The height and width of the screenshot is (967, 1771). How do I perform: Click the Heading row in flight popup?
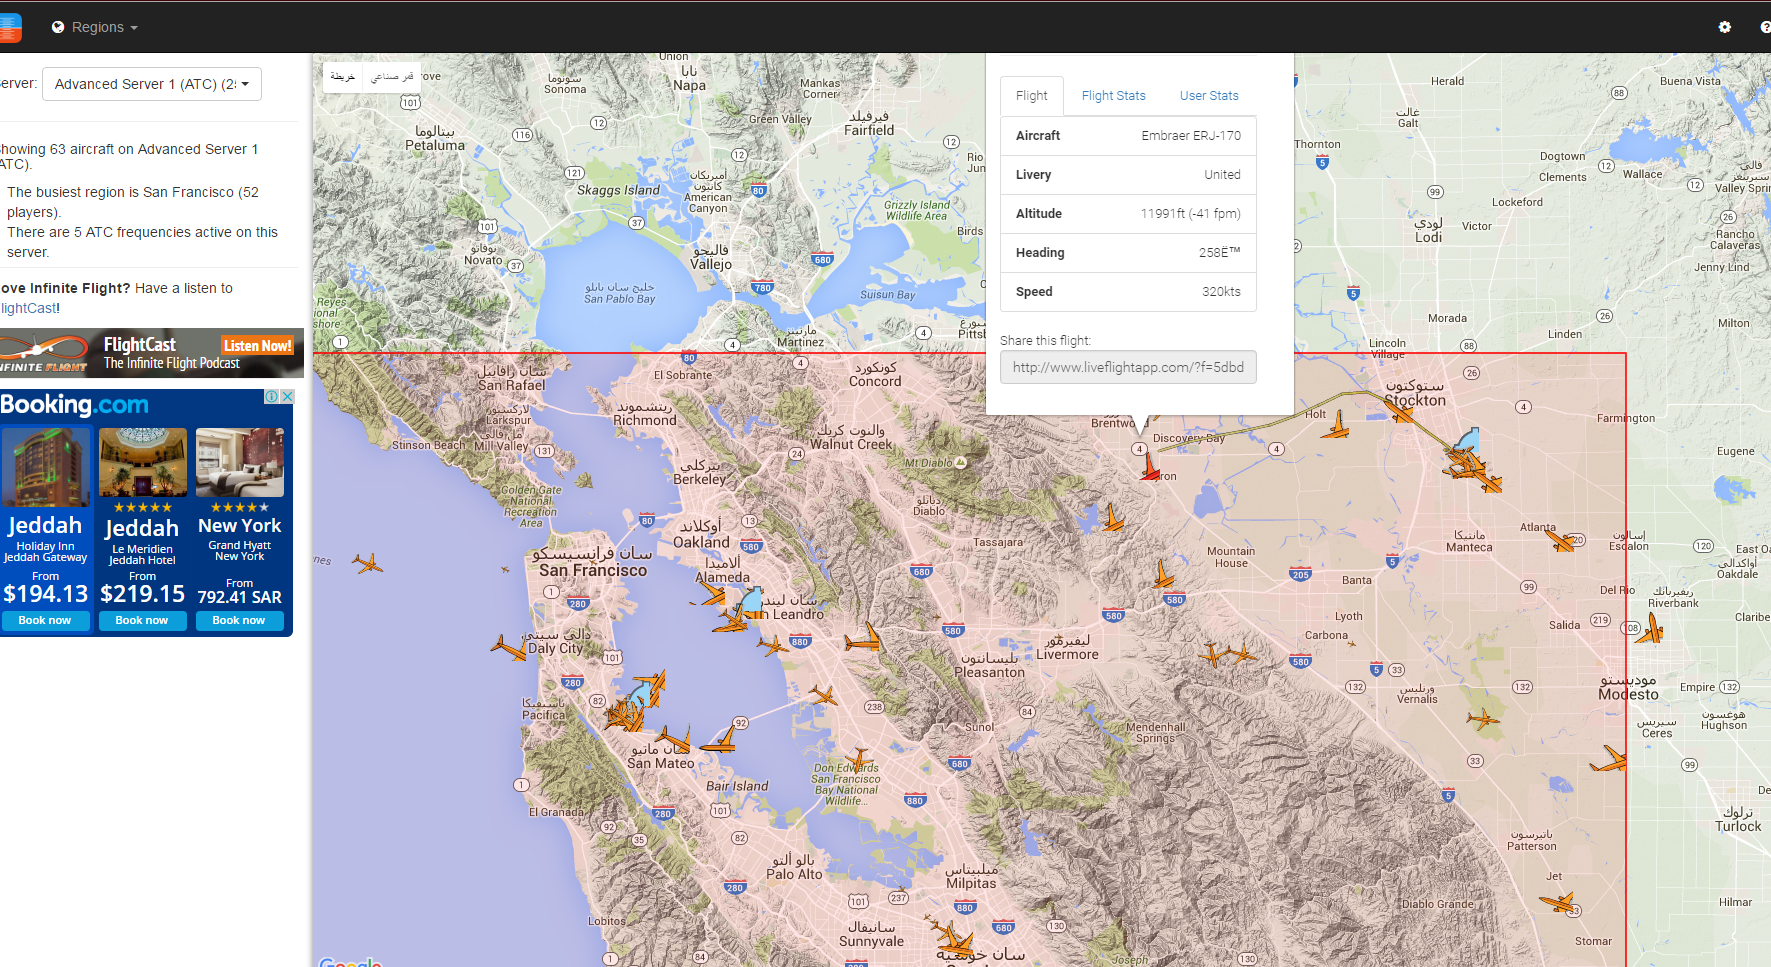[1128, 253]
